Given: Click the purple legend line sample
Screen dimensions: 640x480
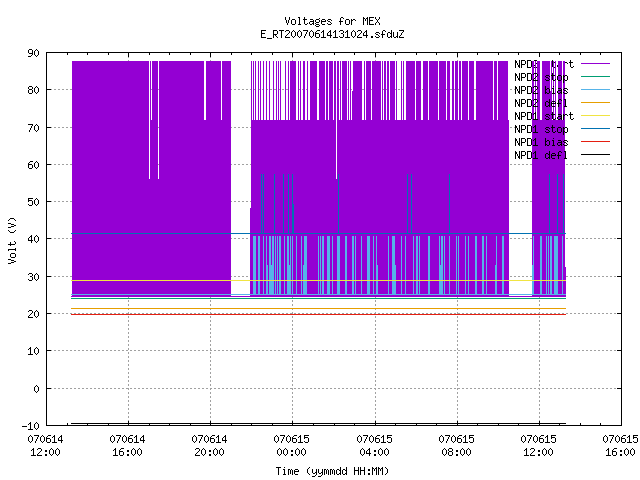Looking at the screenshot, I should tap(595, 64).
